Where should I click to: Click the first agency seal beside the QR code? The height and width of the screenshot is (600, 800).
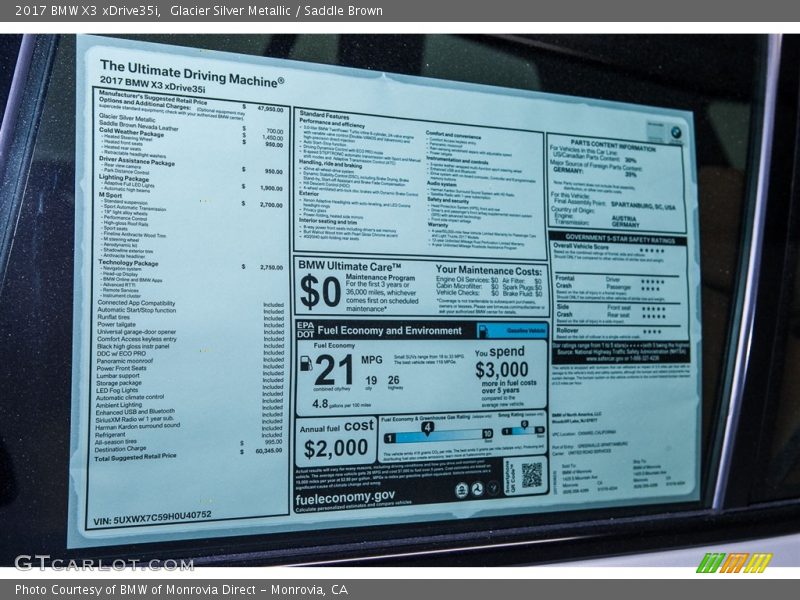461,490
